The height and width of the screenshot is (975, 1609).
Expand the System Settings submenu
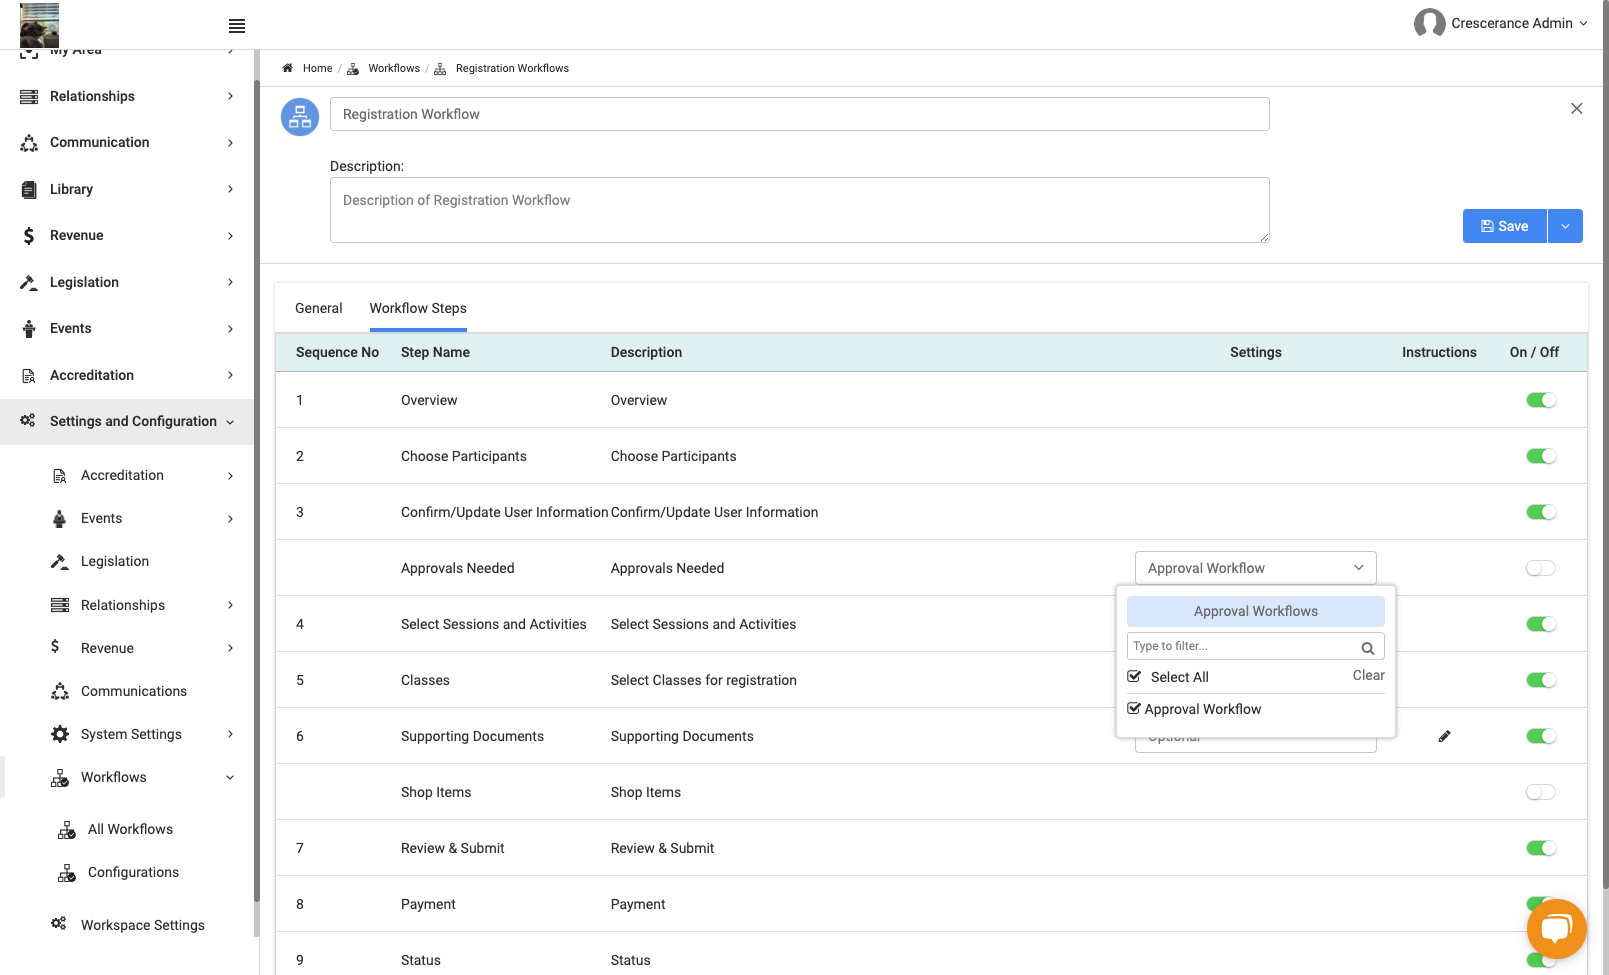[x=230, y=734]
